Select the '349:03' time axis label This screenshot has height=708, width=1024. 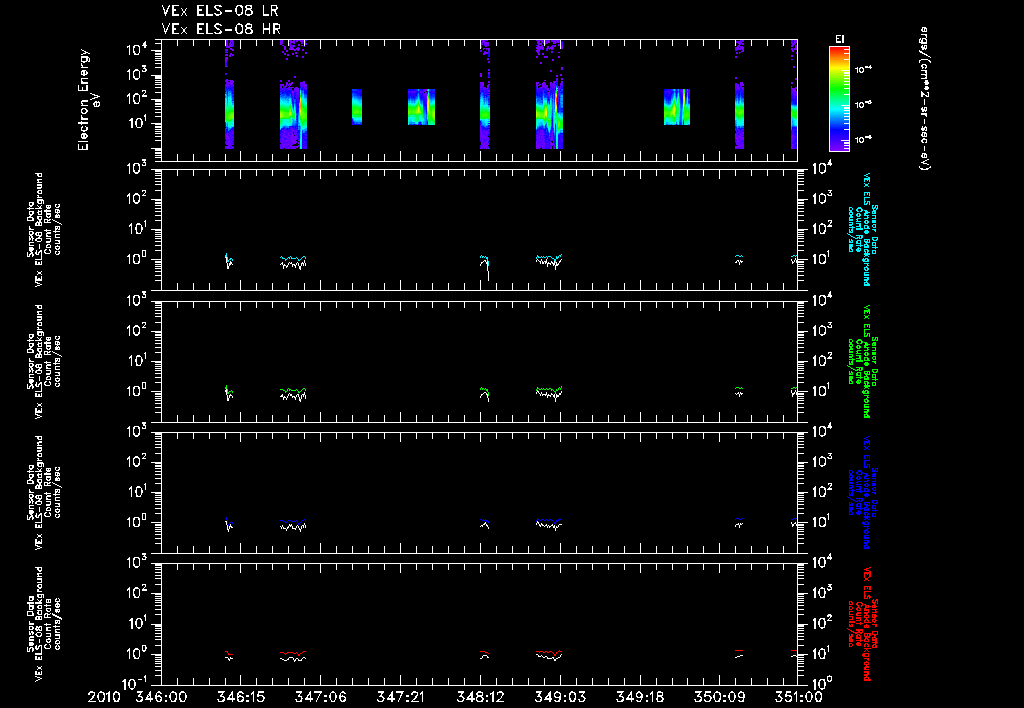tap(560, 697)
